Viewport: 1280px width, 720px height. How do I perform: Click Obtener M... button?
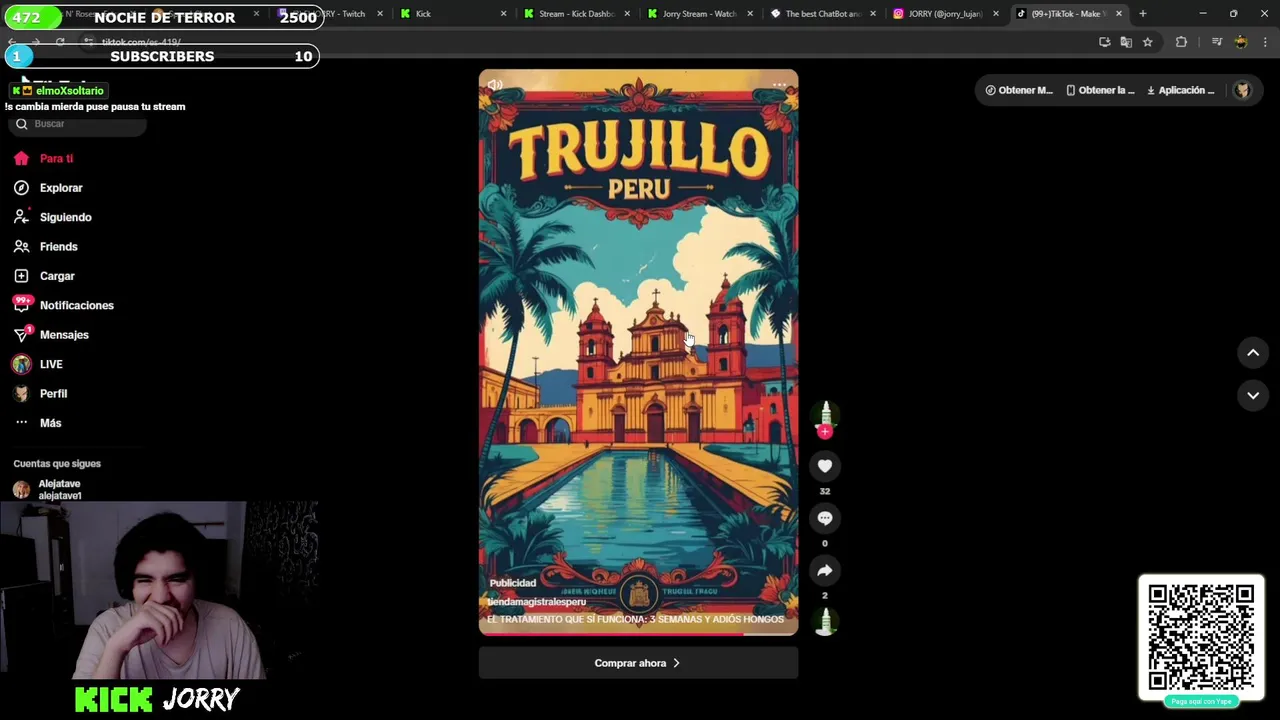pos(1019,90)
